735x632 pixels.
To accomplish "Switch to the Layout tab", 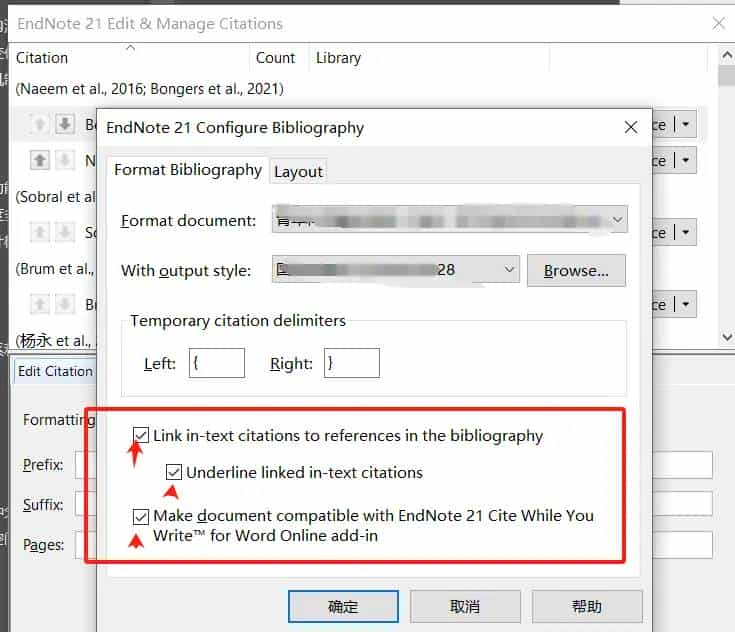I will (x=298, y=172).
